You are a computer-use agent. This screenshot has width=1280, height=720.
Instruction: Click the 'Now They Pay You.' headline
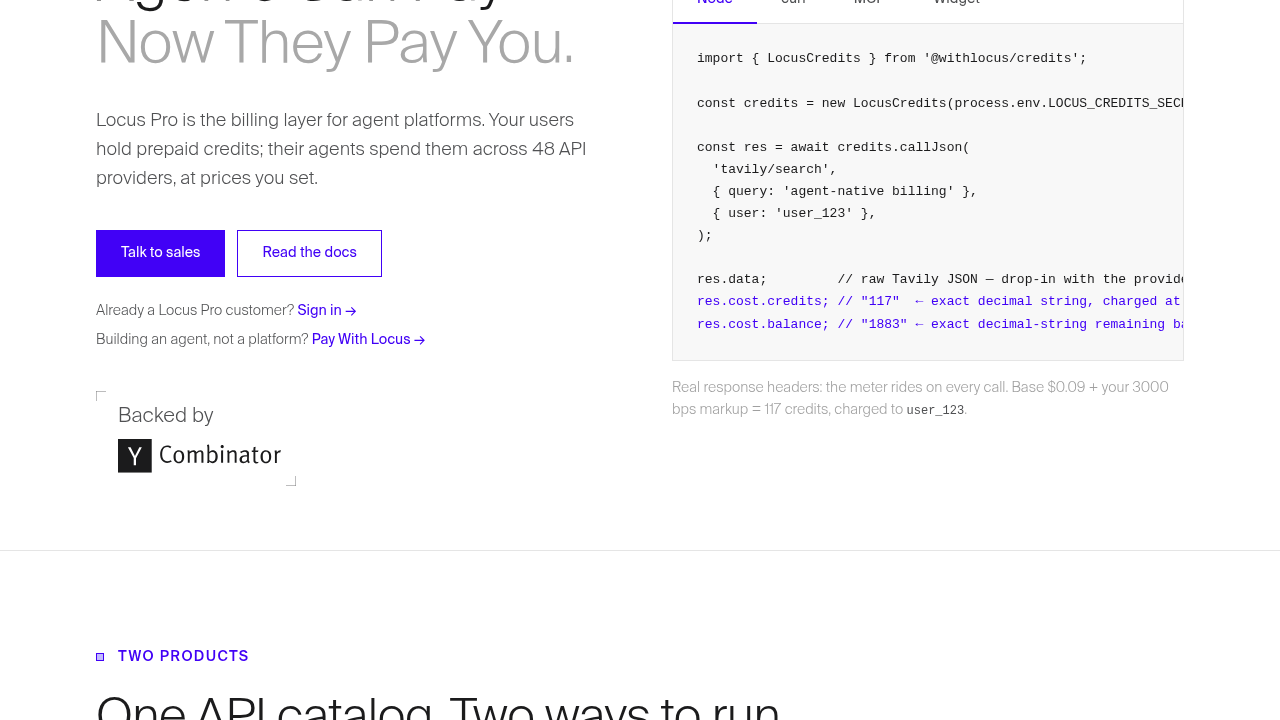(x=335, y=43)
